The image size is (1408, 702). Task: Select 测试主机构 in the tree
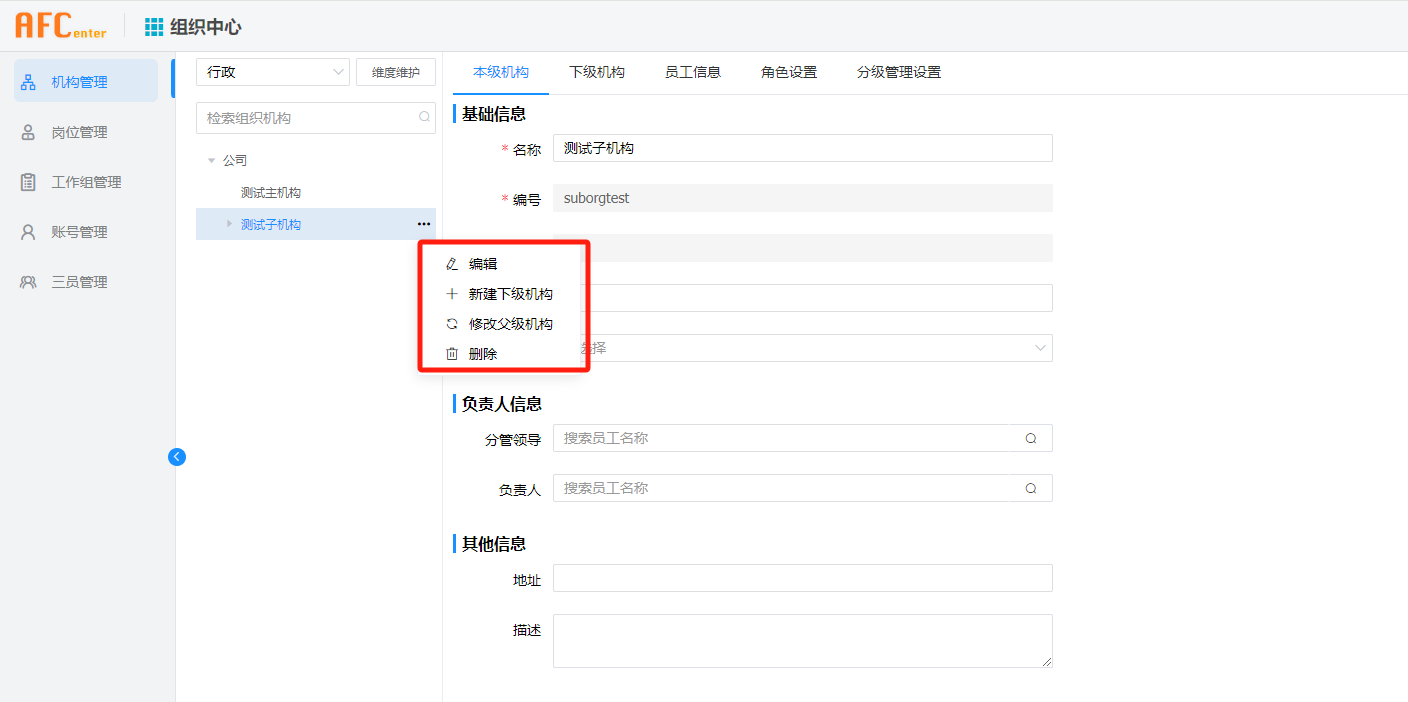pyautogui.click(x=271, y=192)
